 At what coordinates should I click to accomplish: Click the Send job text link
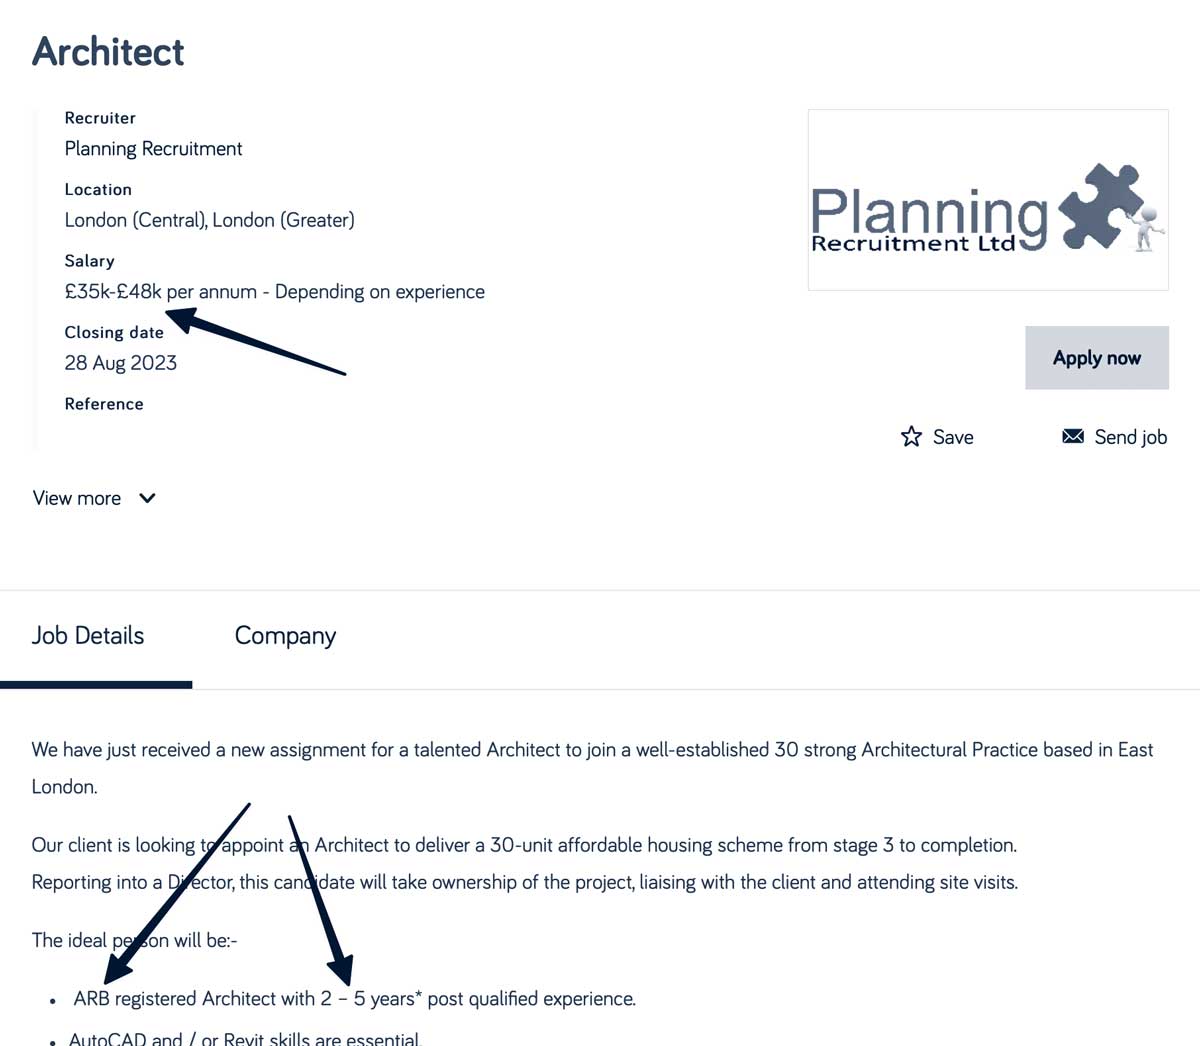click(1131, 436)
